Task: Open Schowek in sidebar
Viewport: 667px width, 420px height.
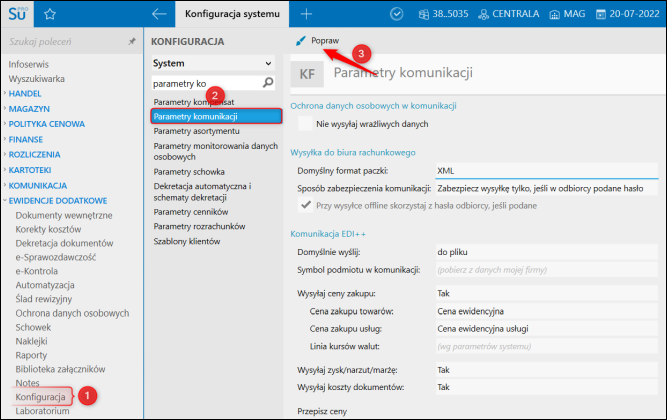Action: coord(33,327)
